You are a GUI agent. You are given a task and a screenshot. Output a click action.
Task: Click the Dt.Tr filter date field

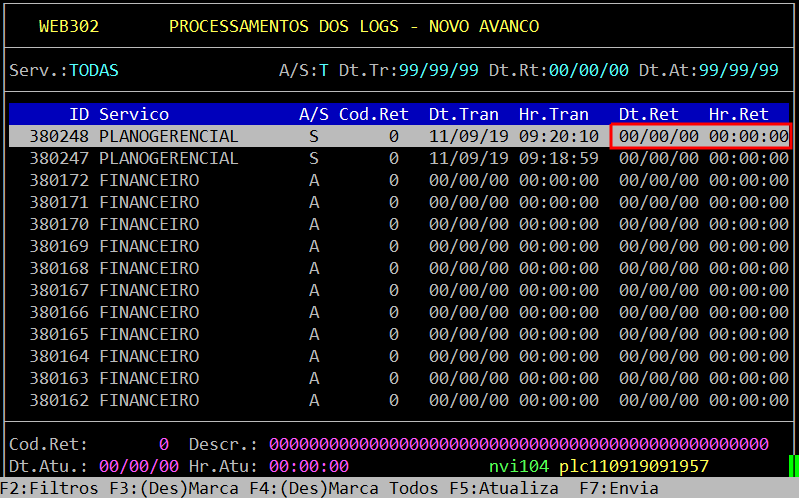point(439,71)
